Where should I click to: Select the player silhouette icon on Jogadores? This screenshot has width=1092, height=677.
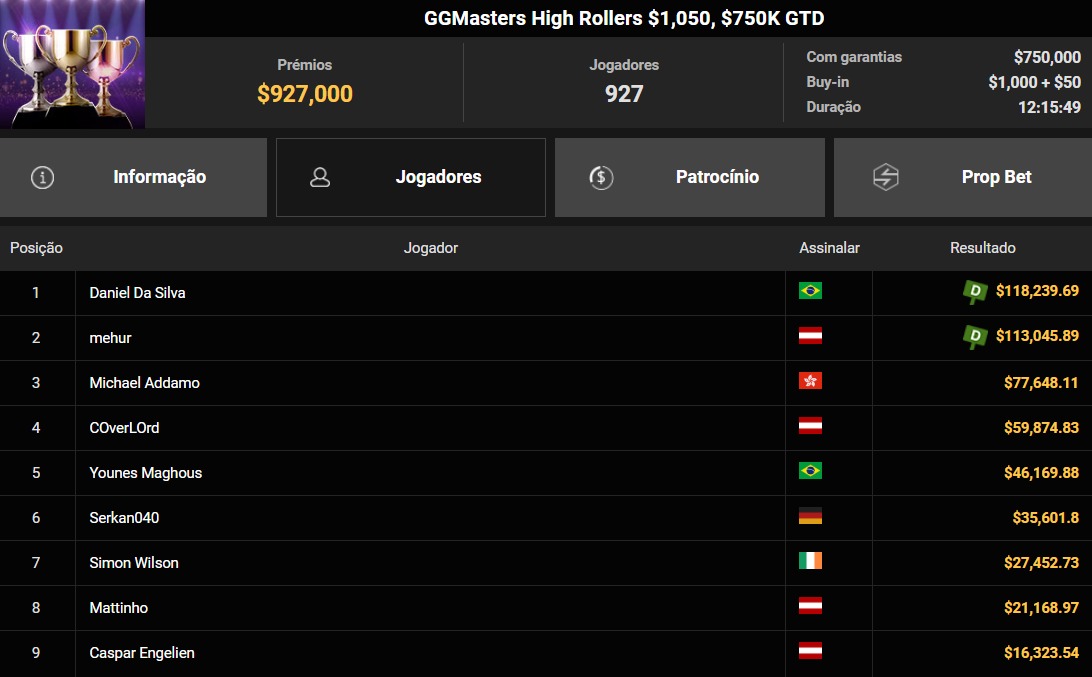tap(320, 176)
